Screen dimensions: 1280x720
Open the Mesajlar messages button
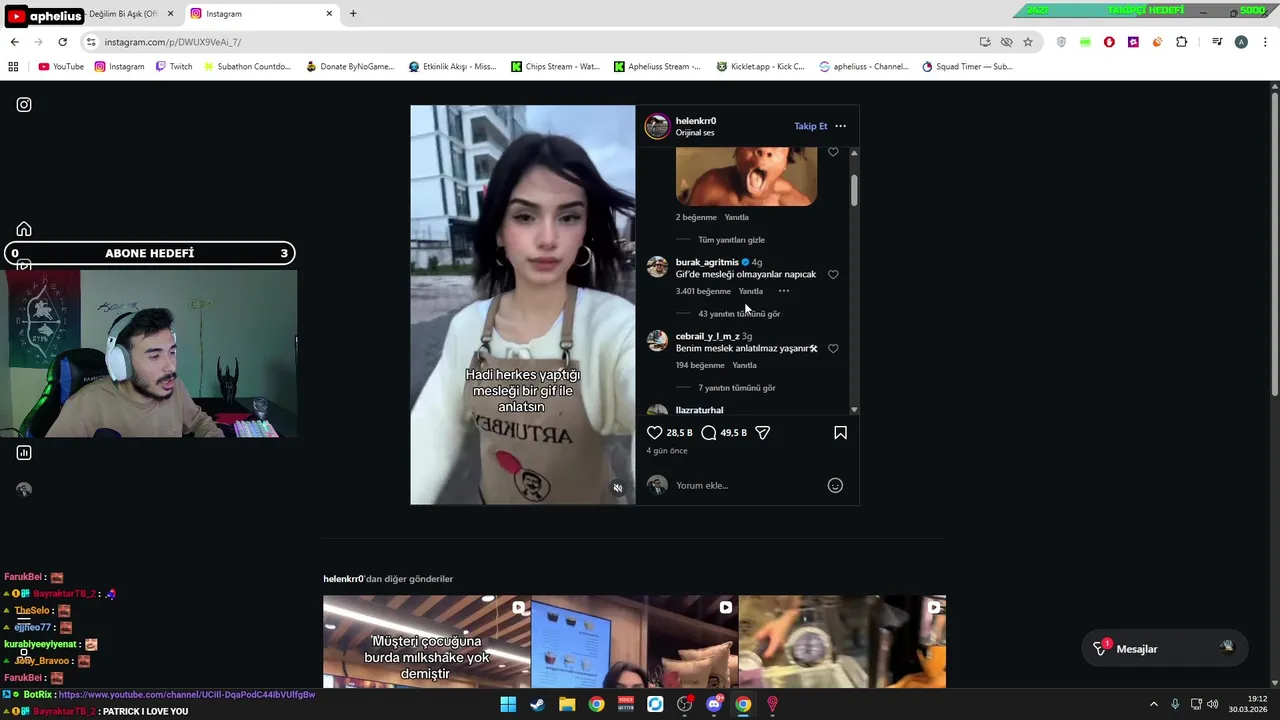click(x=1163, y=649)
